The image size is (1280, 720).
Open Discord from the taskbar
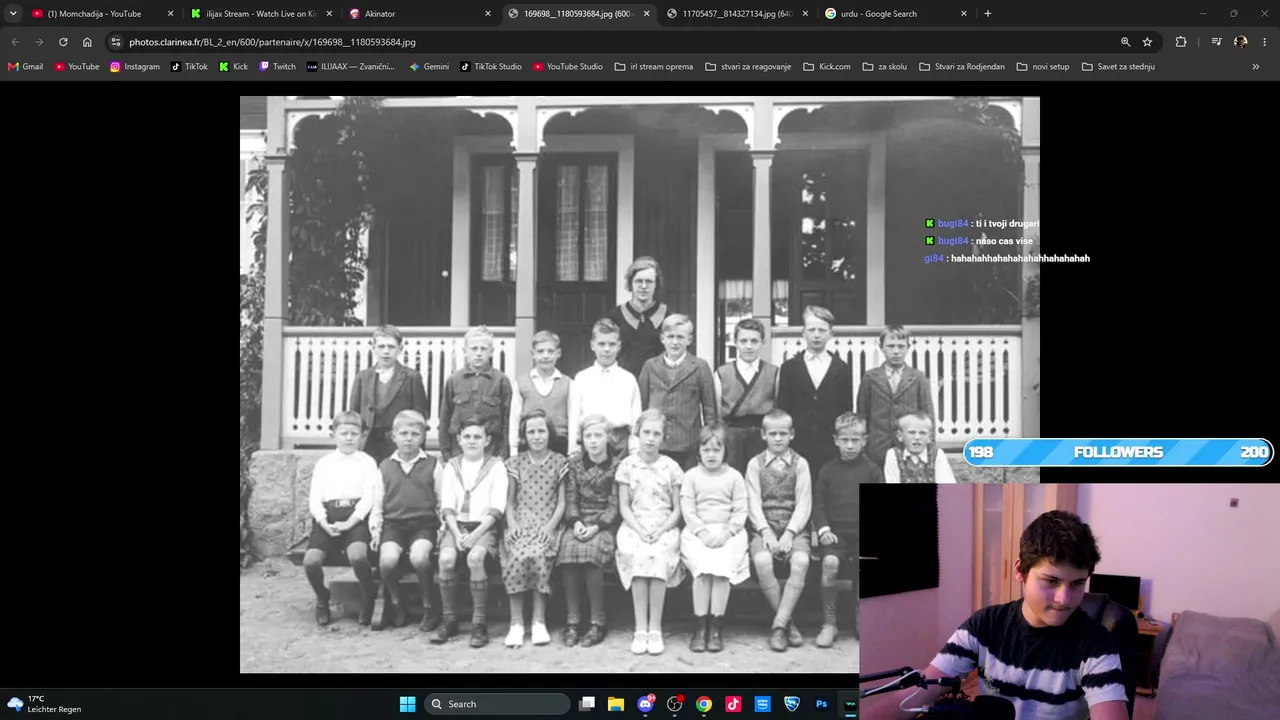[645, 704]
